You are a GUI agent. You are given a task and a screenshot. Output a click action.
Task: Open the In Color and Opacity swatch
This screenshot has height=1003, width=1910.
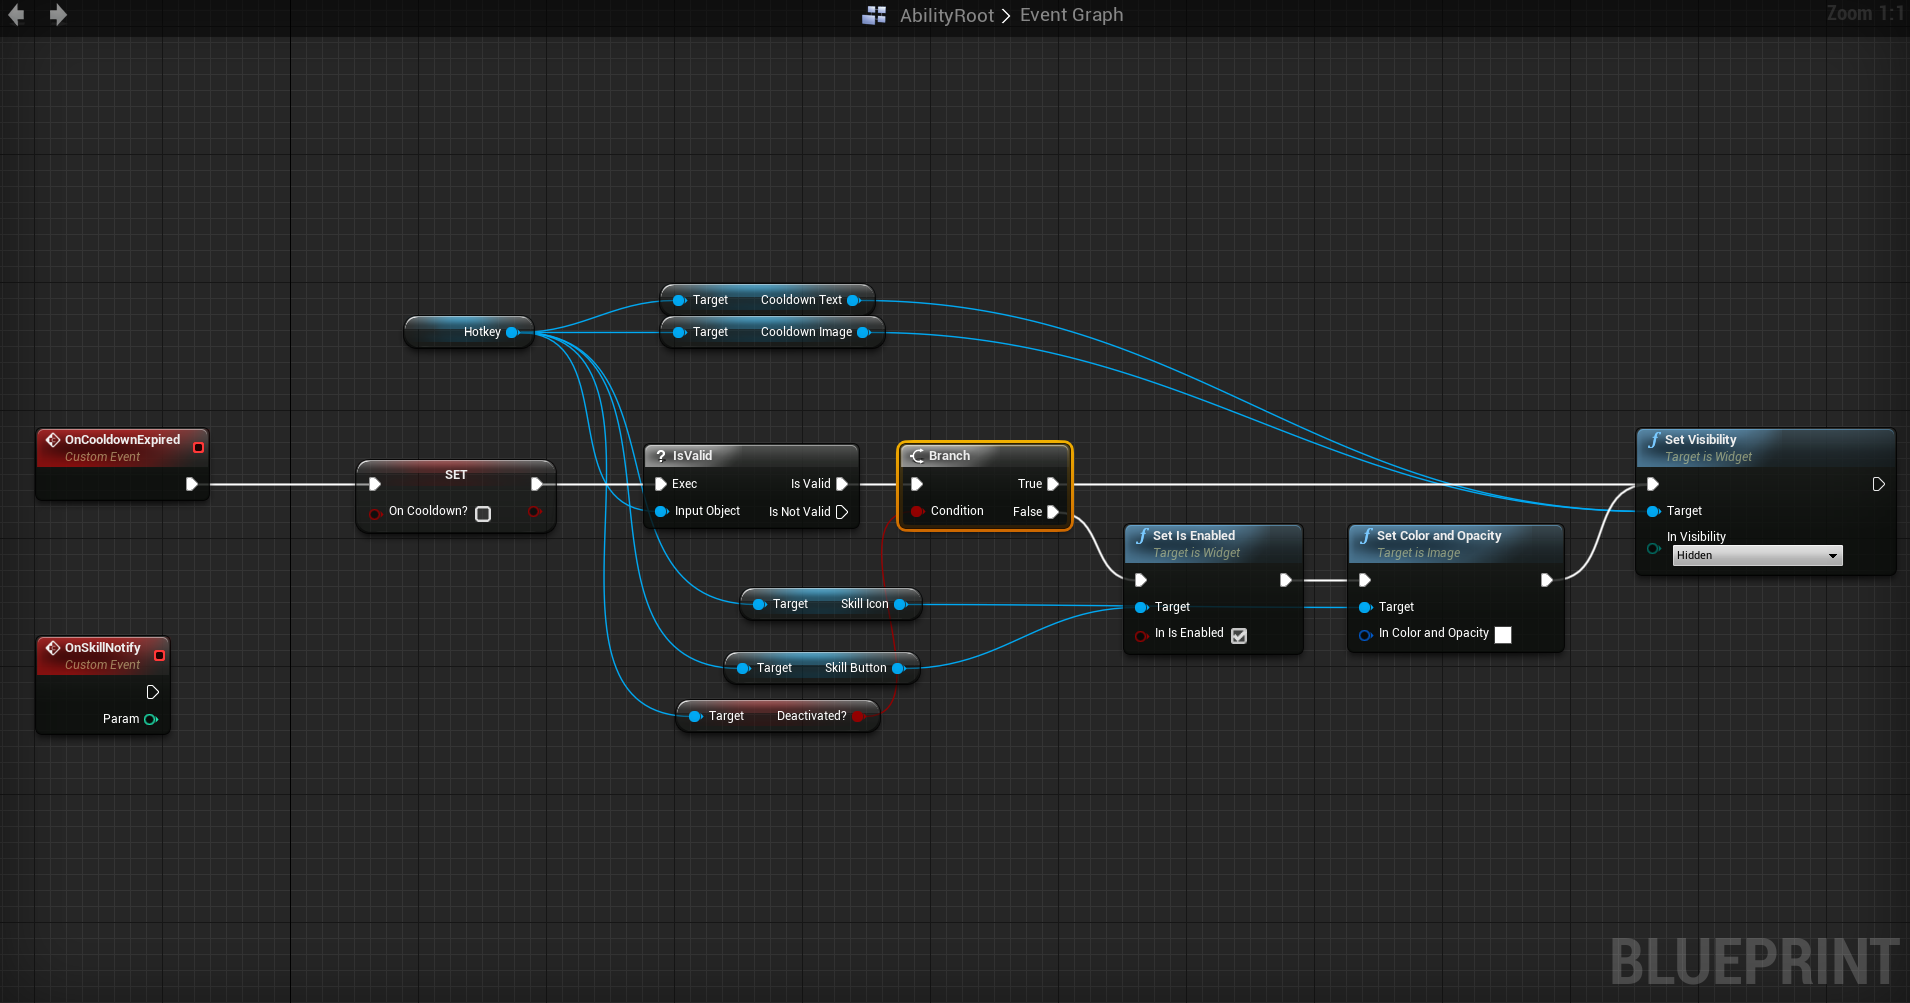(1502, 635)
